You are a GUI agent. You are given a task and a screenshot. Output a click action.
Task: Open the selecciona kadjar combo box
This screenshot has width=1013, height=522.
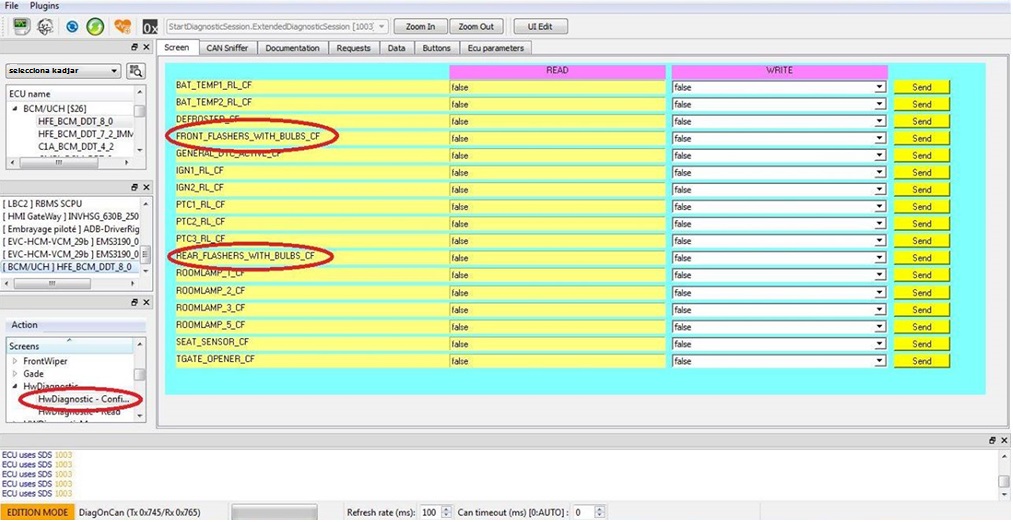[63, 70]
